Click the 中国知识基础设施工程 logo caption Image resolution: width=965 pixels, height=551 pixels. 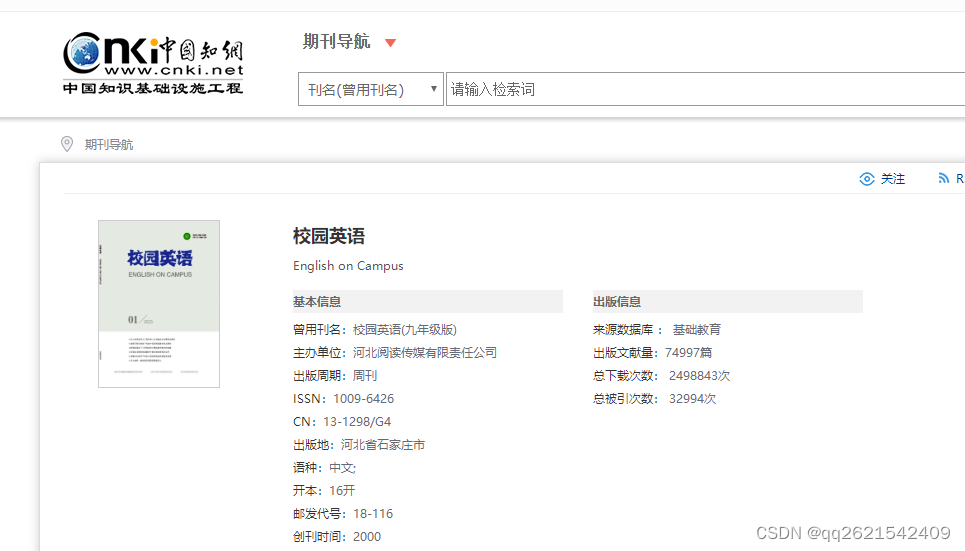(x=153, y=88)
